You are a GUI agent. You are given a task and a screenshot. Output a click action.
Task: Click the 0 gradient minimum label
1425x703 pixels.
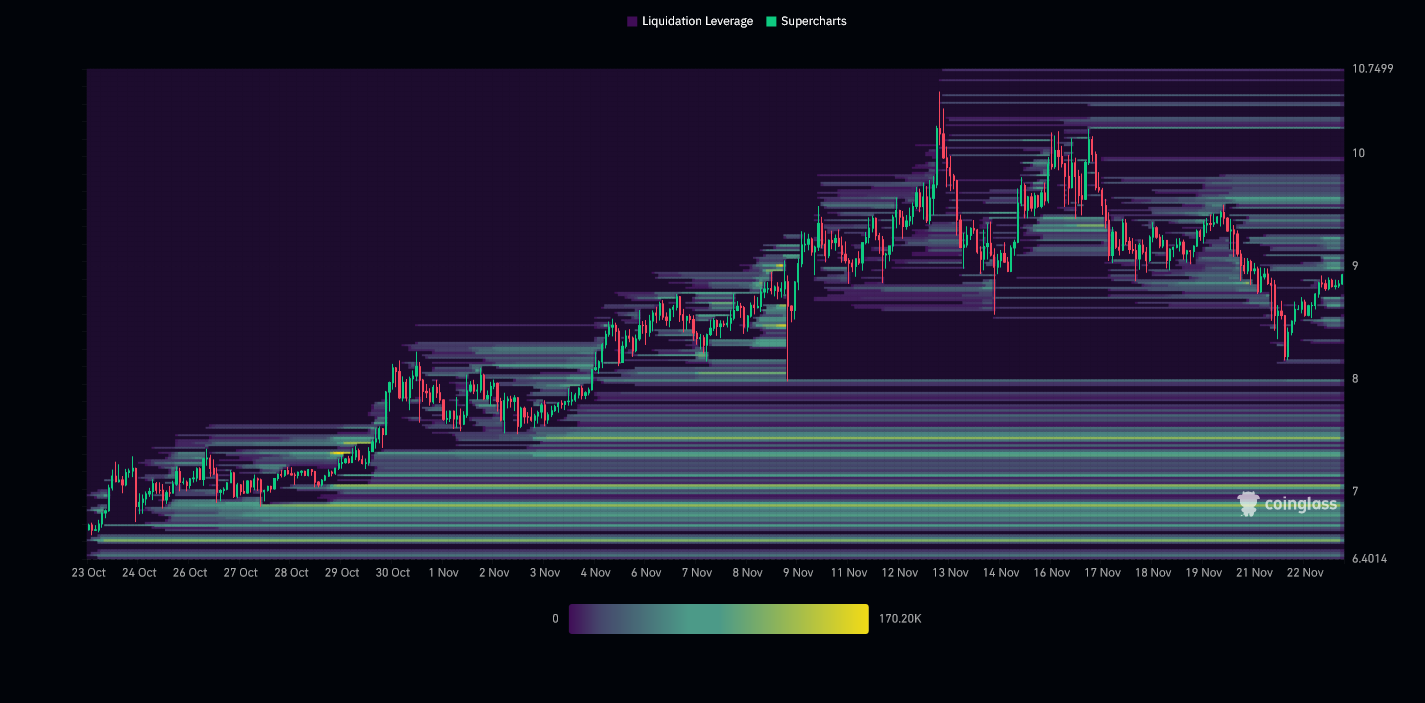tap(556, 618)
